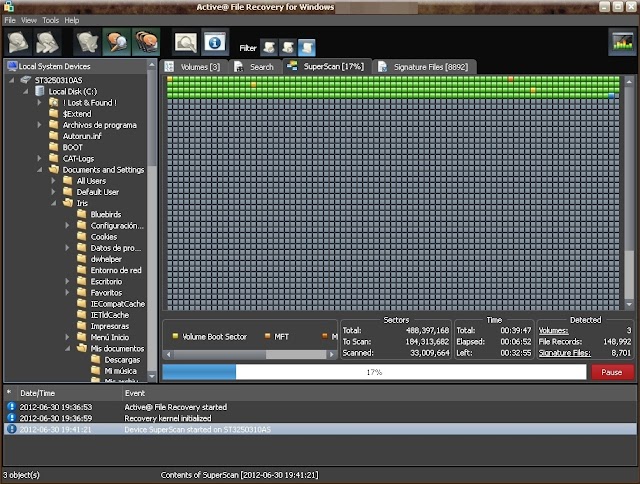The height and width of the screenshot is (484, 640).
Task: Click the info icon on the 'SuperScan started' row
Action: pos(11,429)
